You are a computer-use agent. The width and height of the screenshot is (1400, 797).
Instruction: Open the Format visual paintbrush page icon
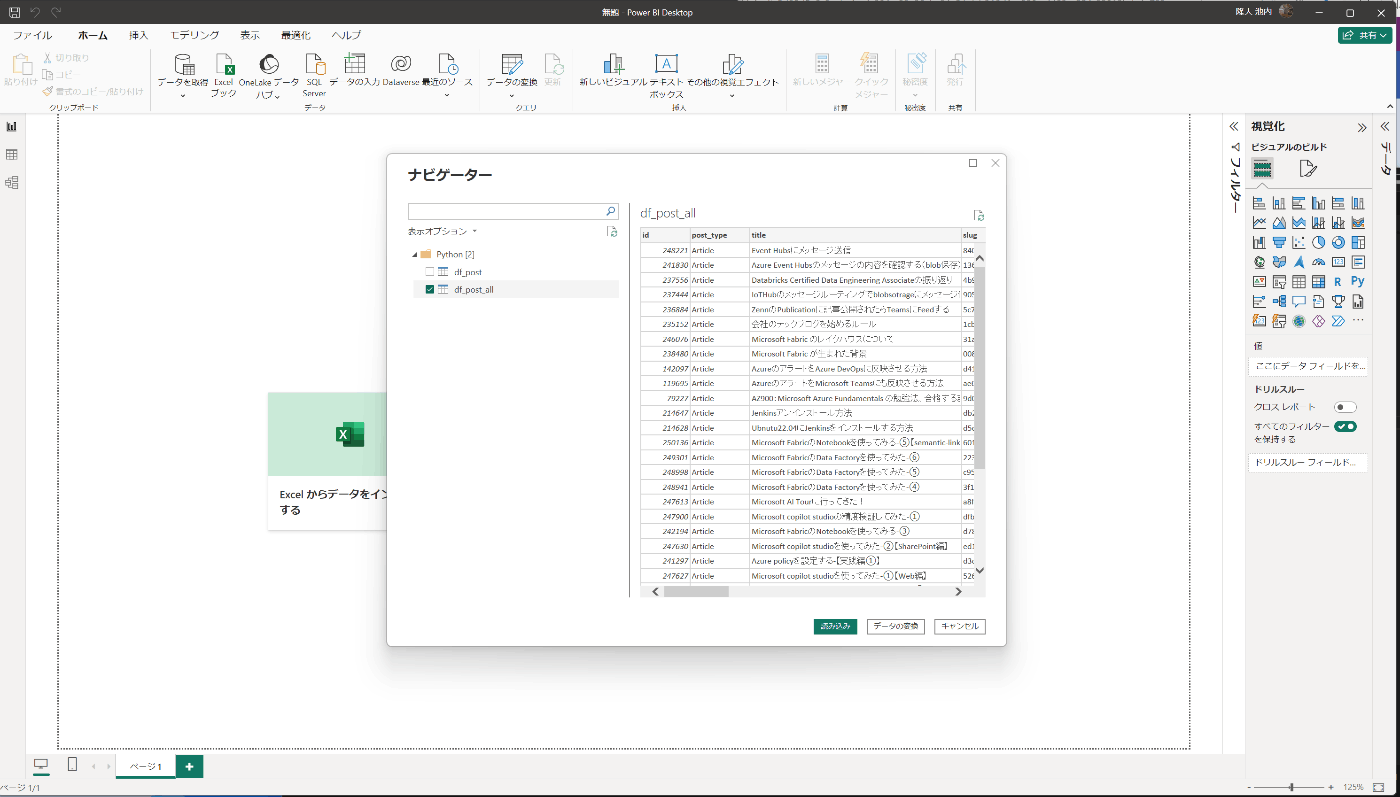1308,169
